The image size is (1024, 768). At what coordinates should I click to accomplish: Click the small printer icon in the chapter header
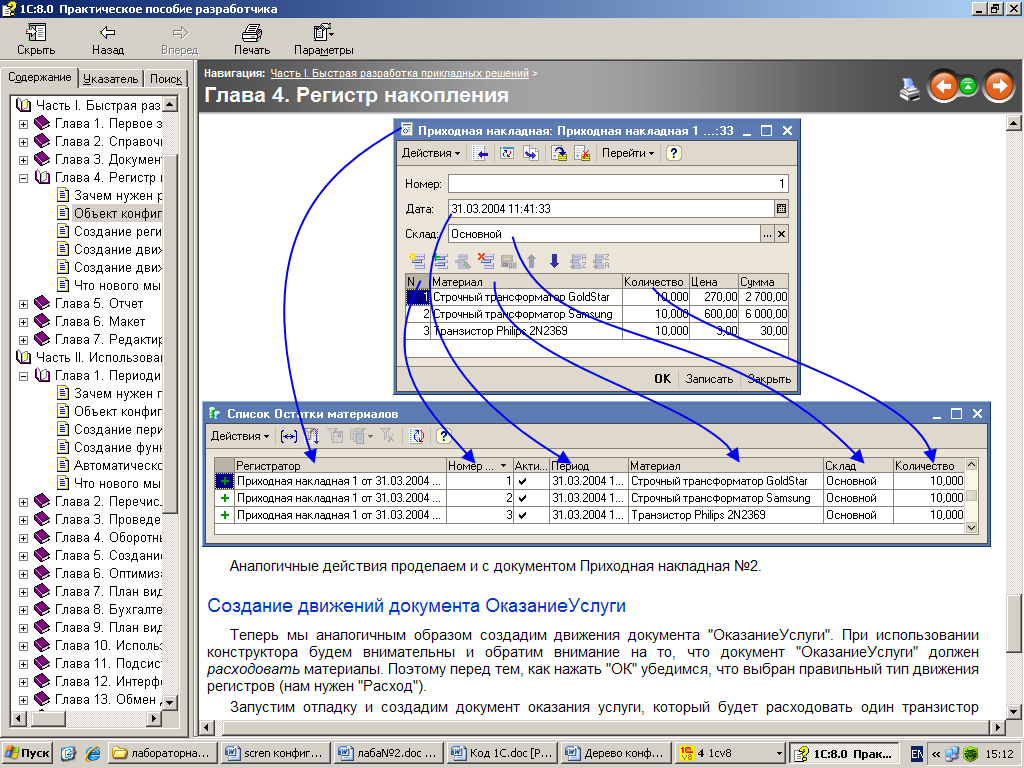click(x=909, y=88)
